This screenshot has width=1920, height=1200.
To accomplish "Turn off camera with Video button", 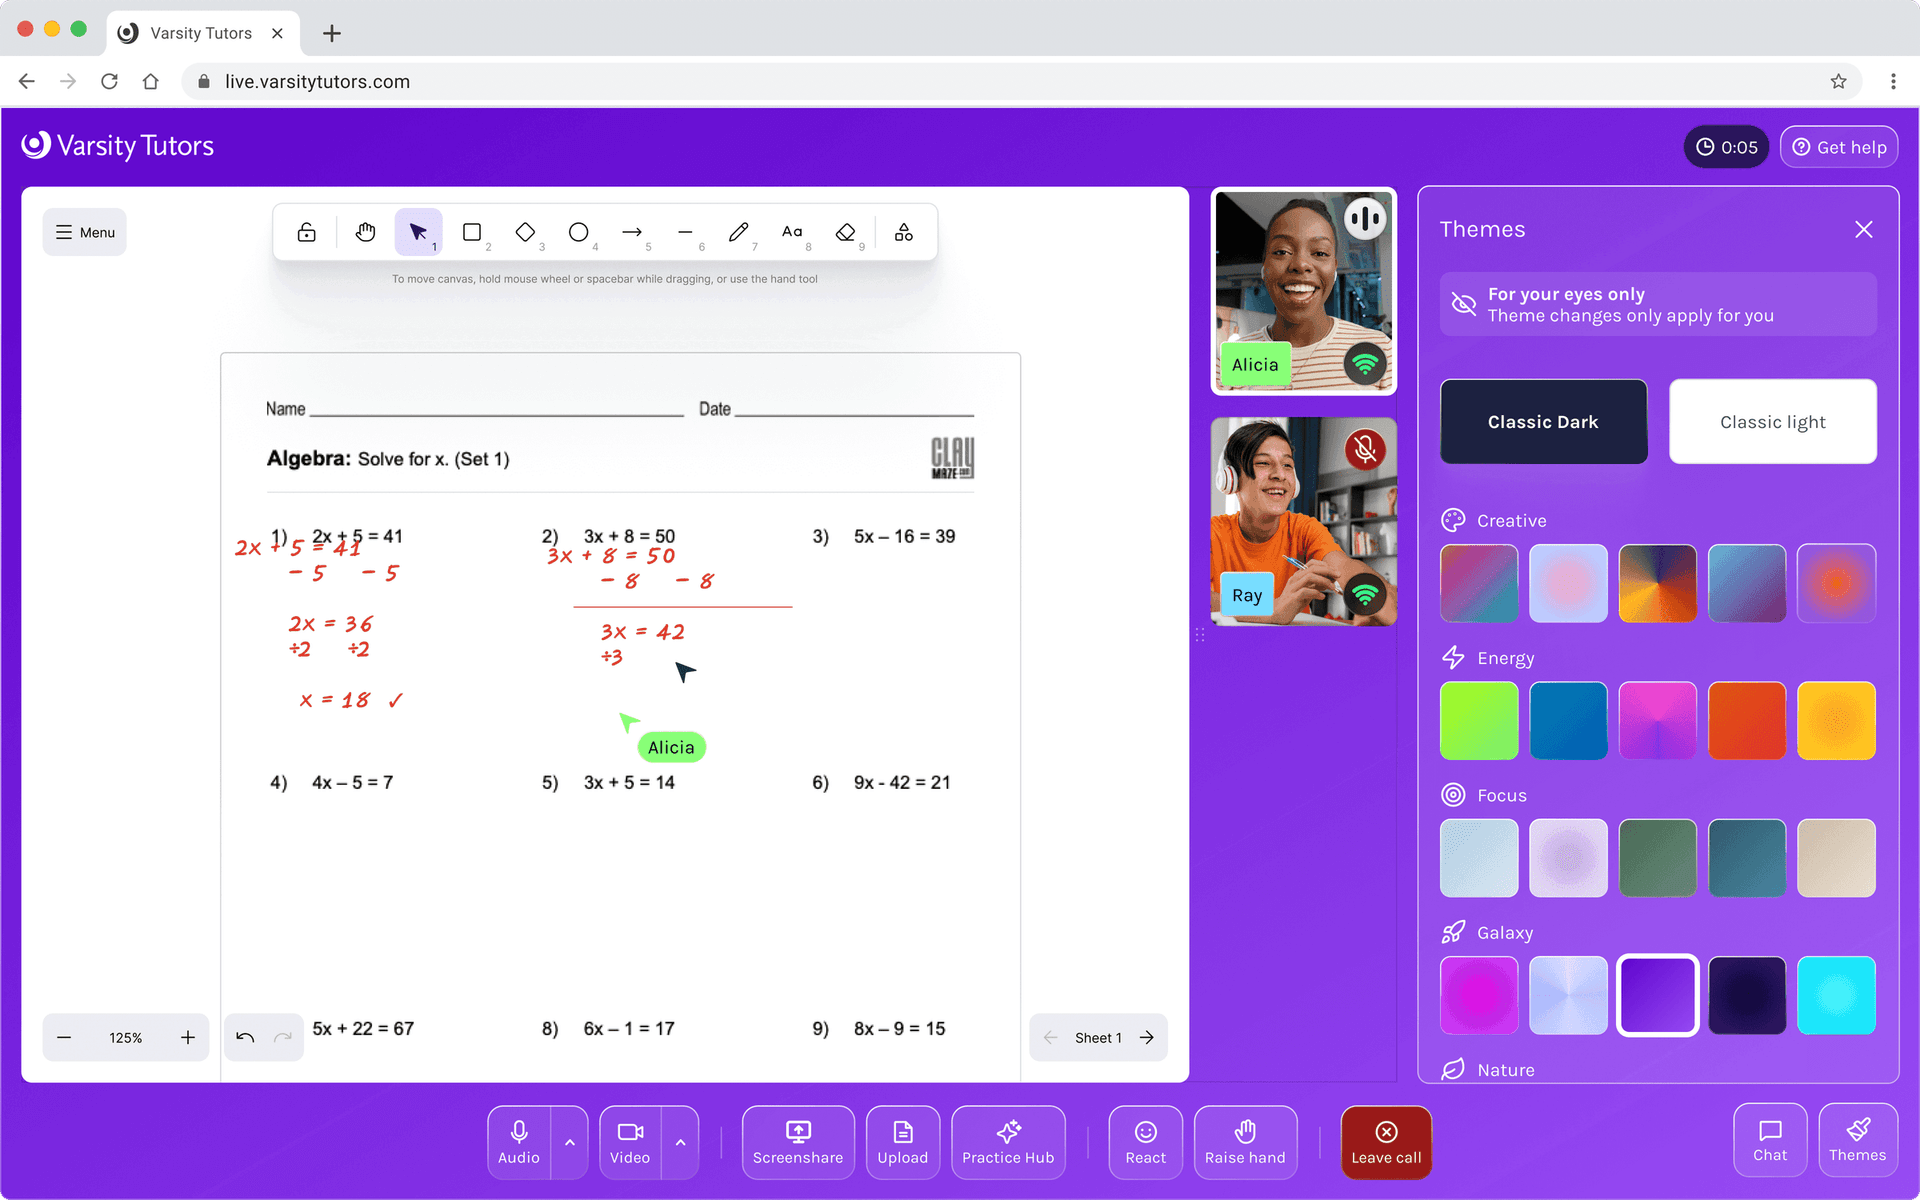I will 630,1142.
